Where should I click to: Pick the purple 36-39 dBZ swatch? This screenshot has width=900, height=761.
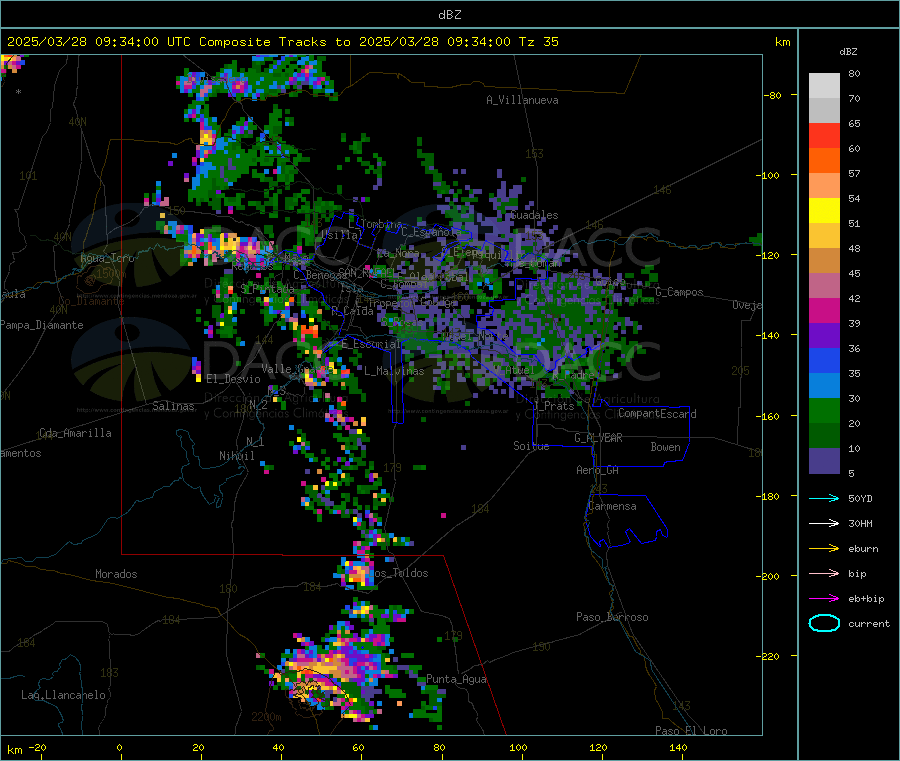pos(824,336)
